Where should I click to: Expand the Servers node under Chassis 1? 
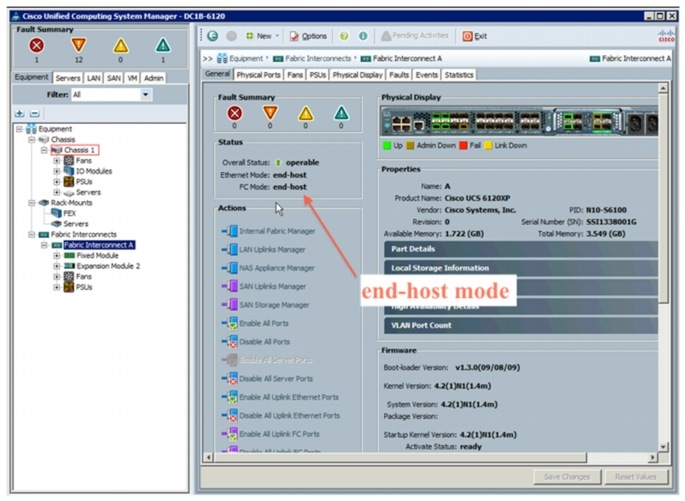point(57,192)
